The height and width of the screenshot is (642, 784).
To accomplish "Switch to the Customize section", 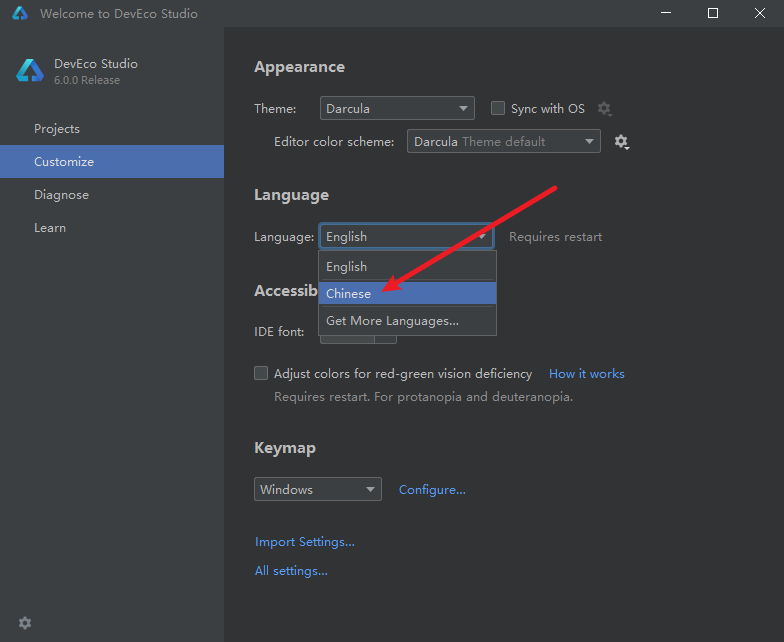I will tap(112, 162).
